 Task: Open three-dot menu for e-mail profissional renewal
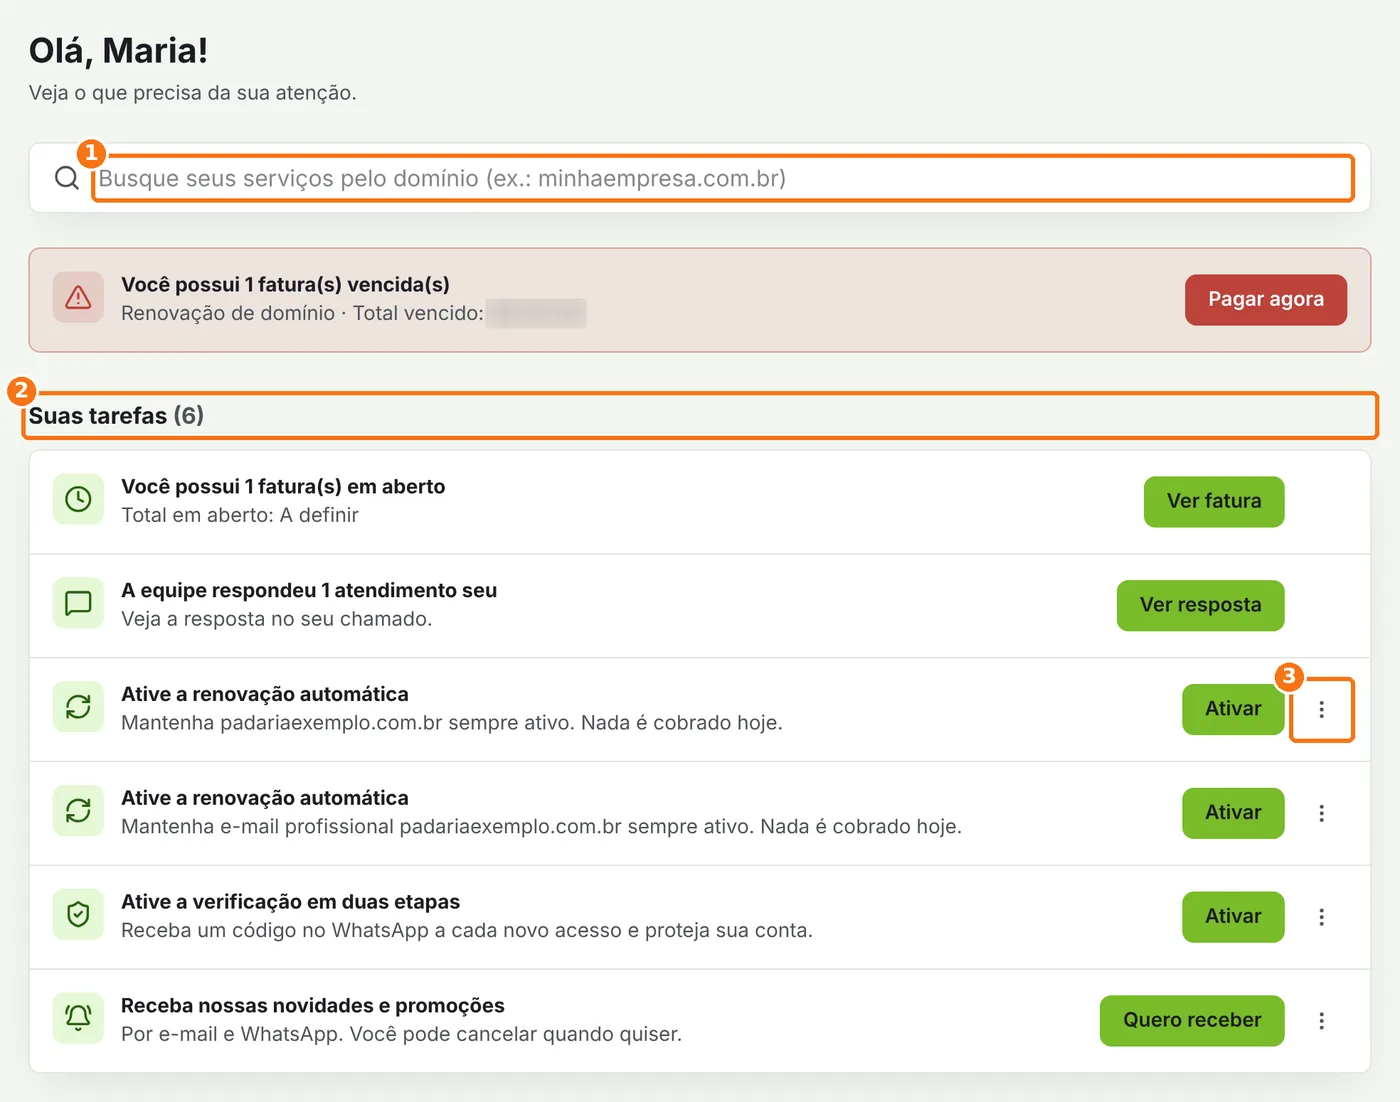[x=1321, y=813]
